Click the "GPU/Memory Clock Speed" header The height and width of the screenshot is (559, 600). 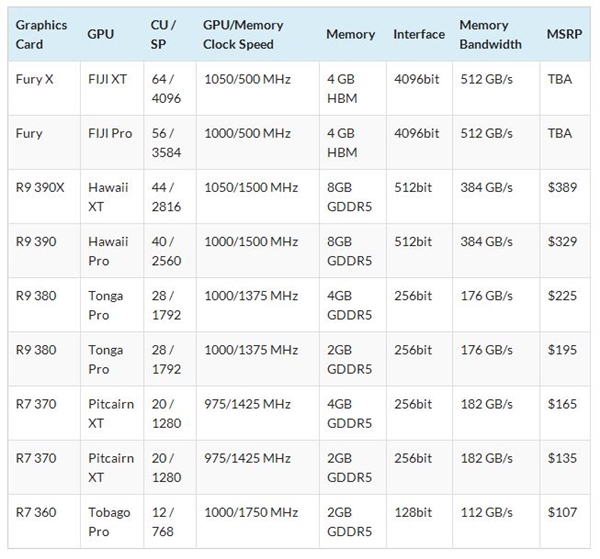point(243,34)
